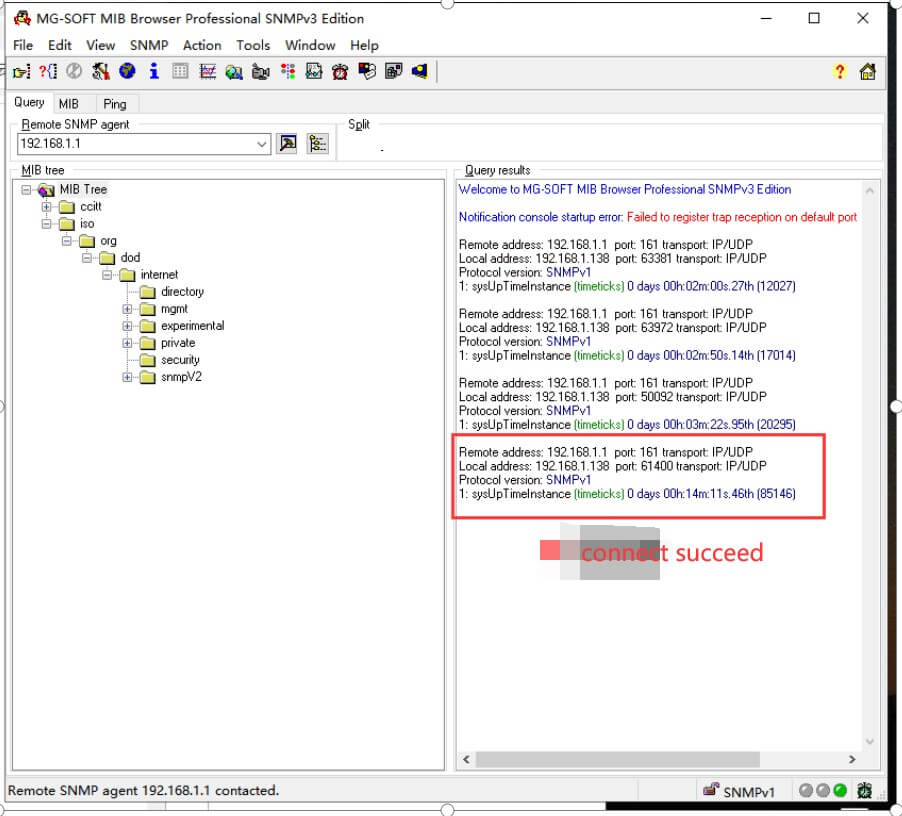902x816 pixels.
Task: Click the green bug icon in status bar
Action: [864, 791]
